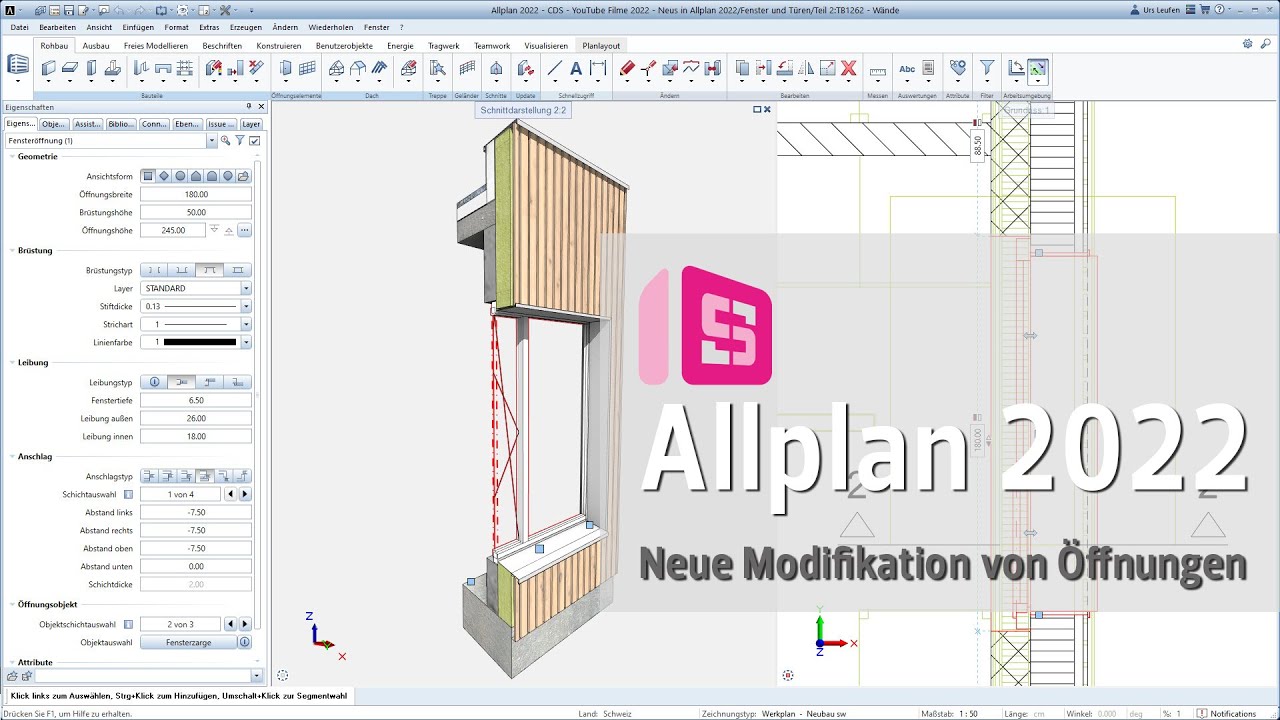Select the slab tool in Bauteile group
Screen dimensions: 1280x720
tap(69, 68)
